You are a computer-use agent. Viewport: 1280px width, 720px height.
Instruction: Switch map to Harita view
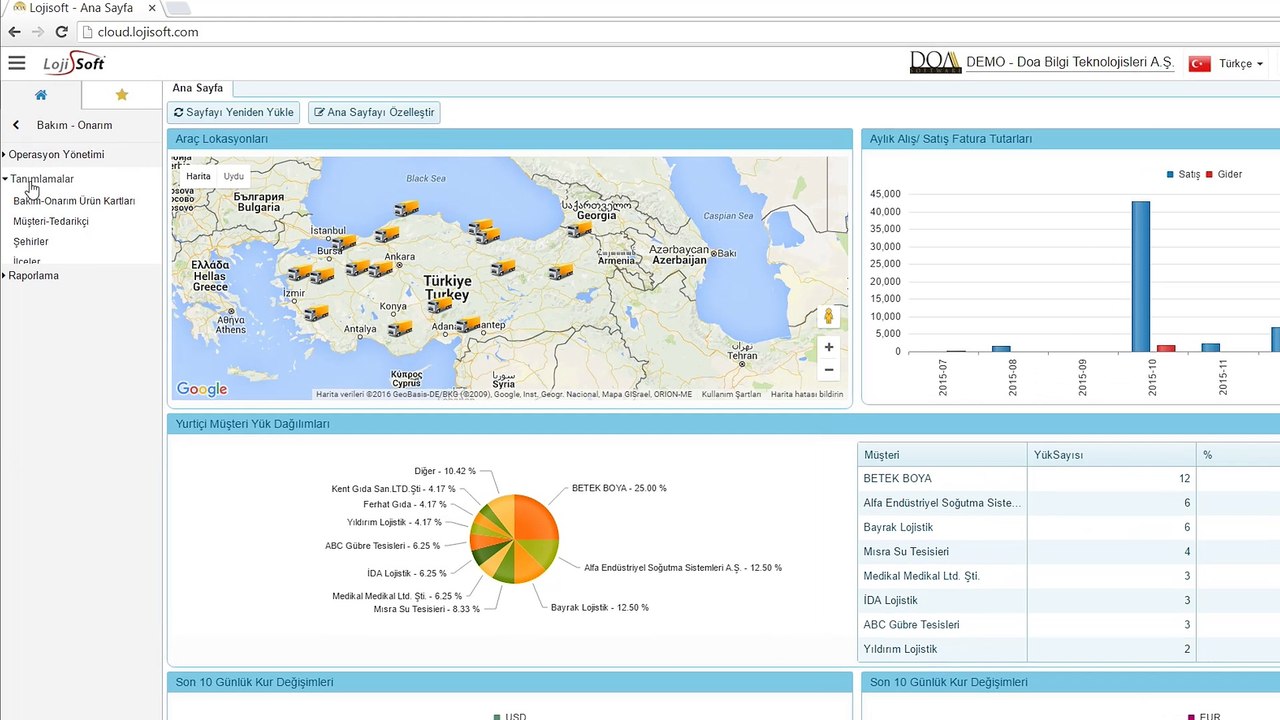coord(198,176)
